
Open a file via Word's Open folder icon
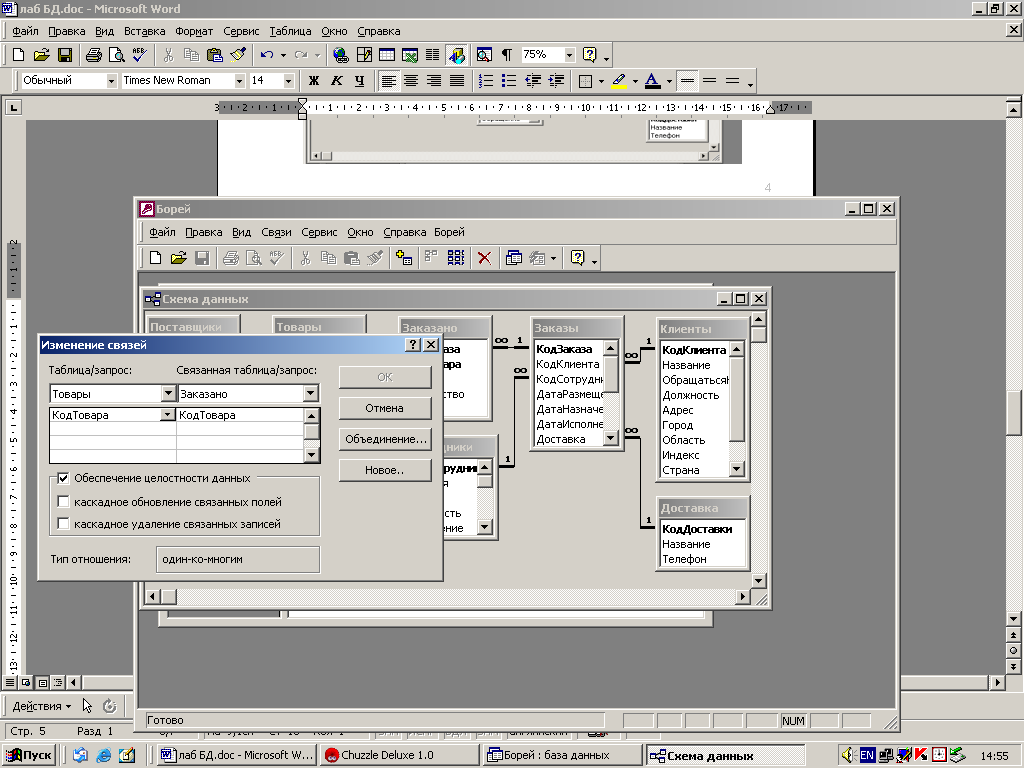[41, 55]
